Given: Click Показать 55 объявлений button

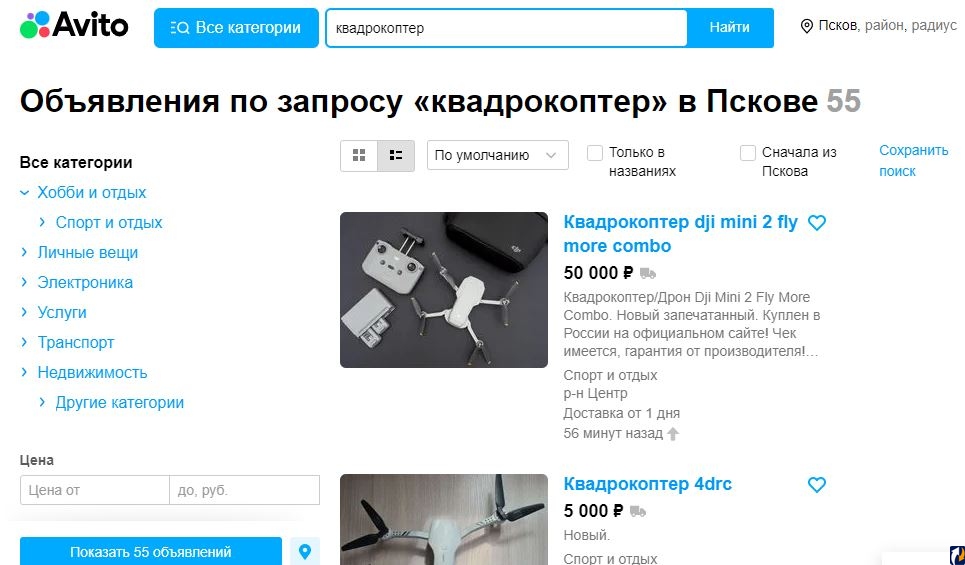Looking at the screenshot, I should [151, 551].
